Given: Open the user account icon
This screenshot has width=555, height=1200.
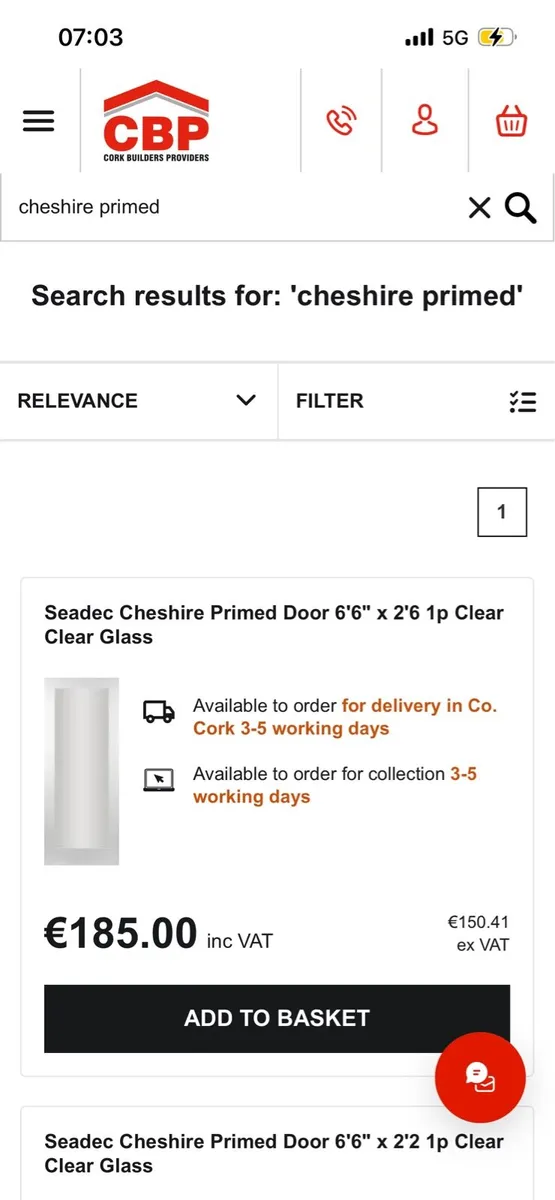Looking at the screenshot, I should point(425,120).
